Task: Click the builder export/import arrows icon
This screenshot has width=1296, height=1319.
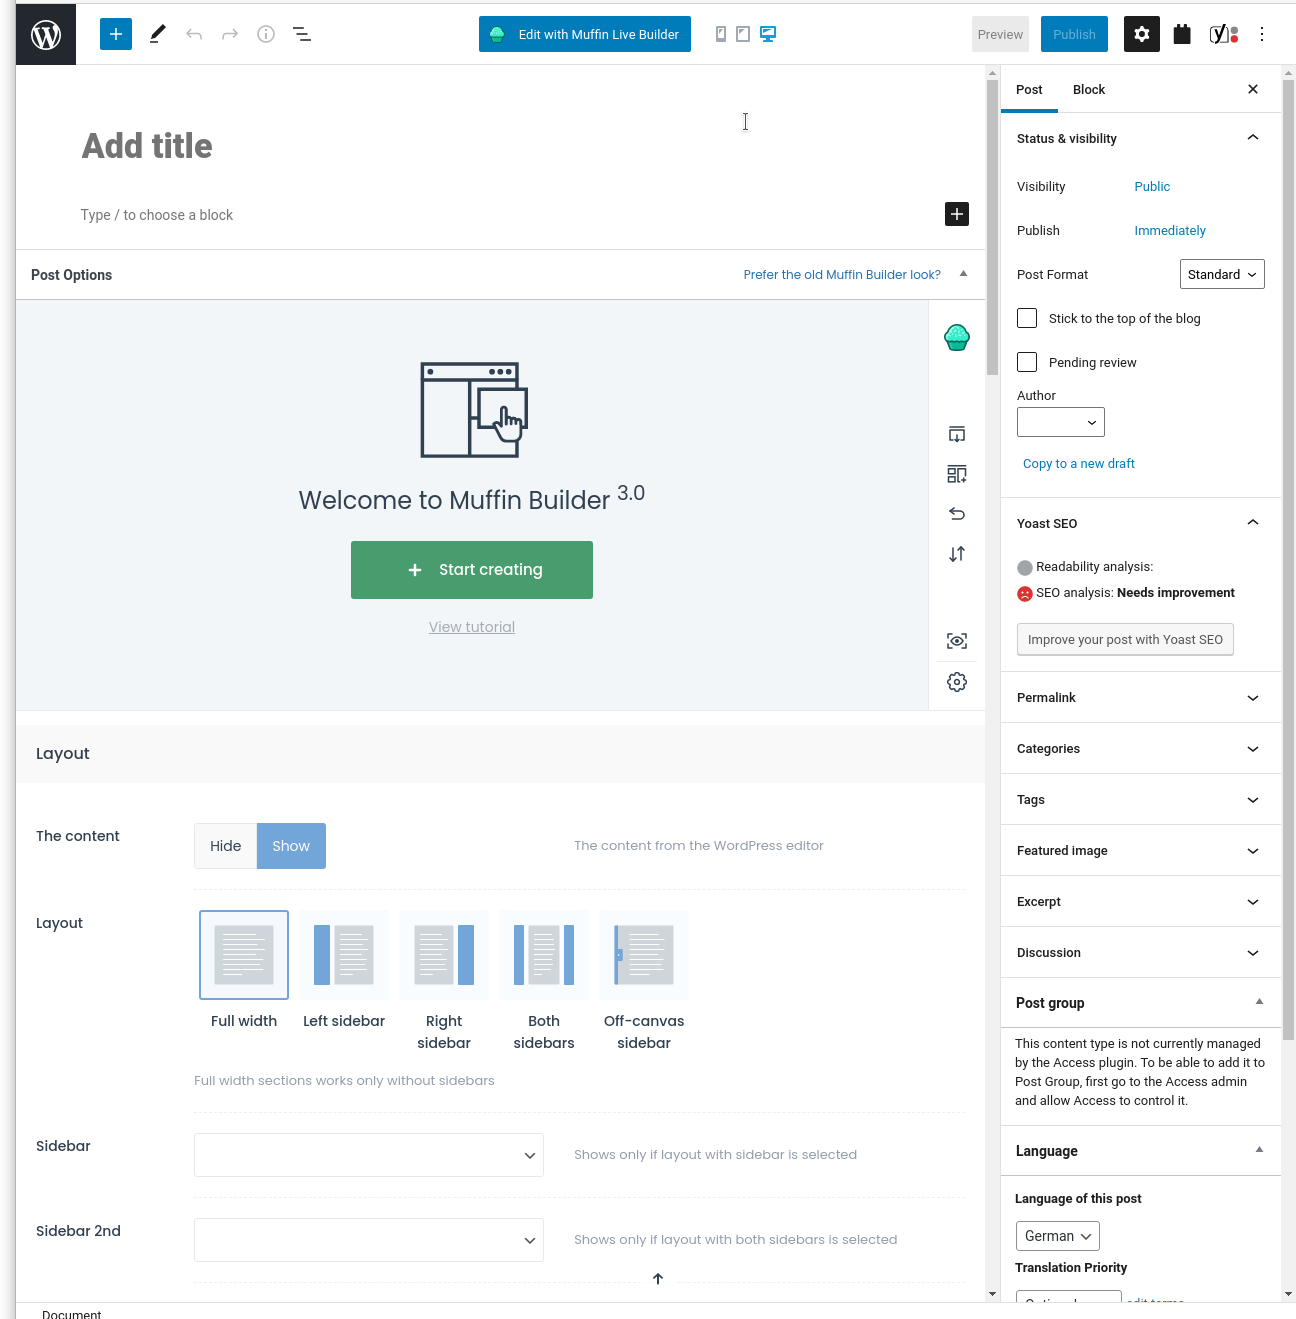Action: (957, 554)
